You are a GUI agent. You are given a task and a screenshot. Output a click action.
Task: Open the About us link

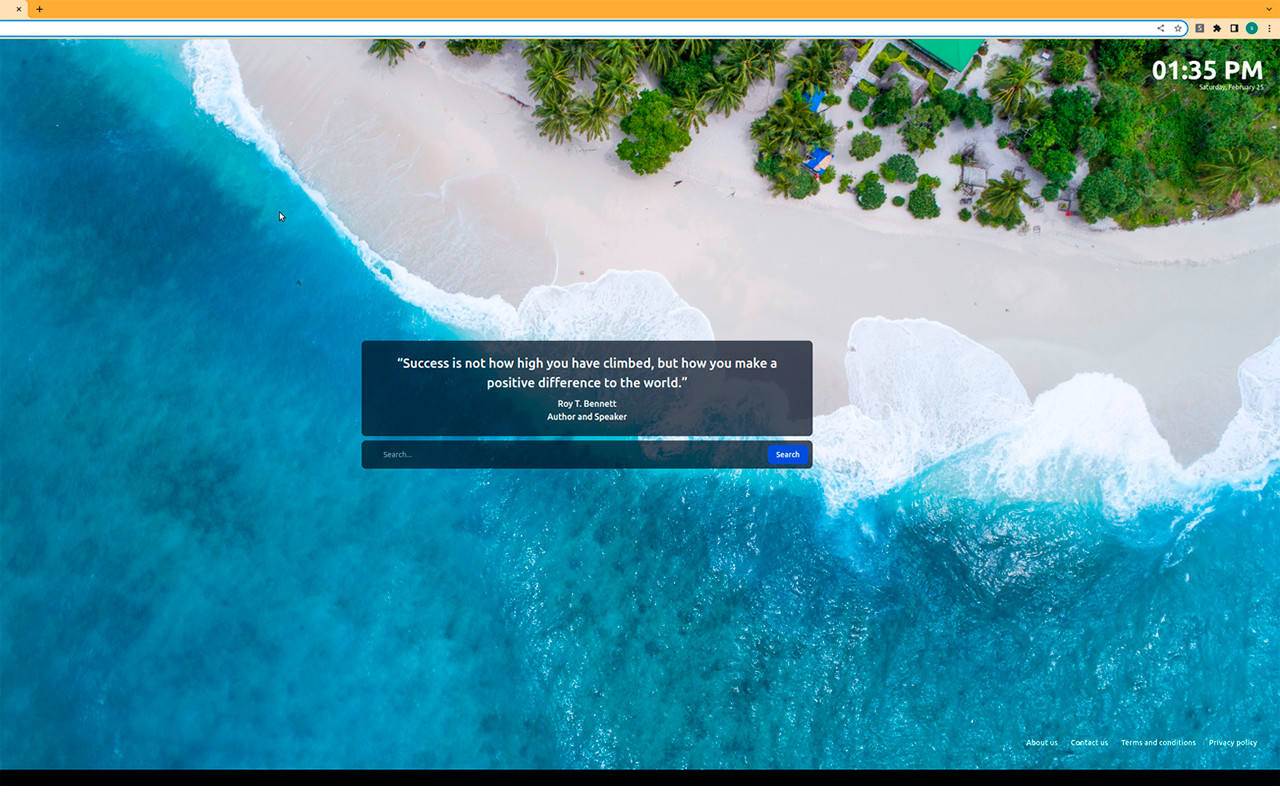pos(1041,743)
